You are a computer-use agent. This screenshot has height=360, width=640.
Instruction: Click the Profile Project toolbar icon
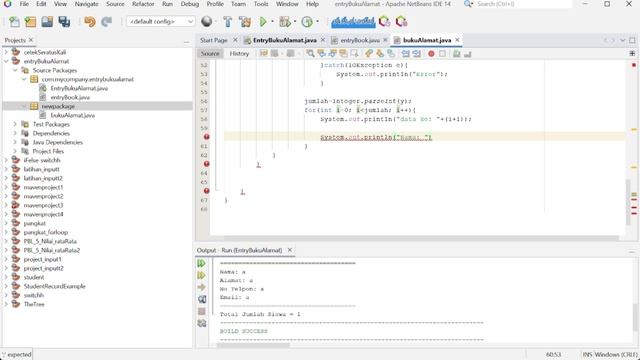(x=307, y=22)
